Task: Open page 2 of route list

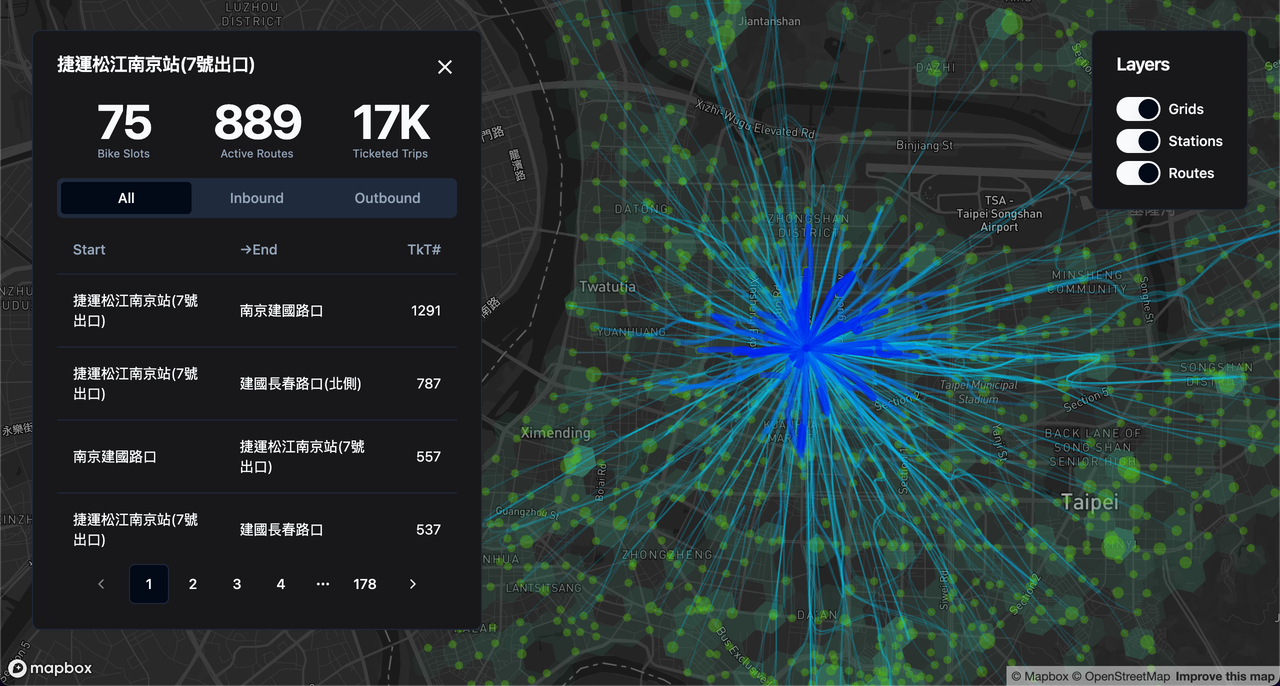Action: [x=193, y=584]
